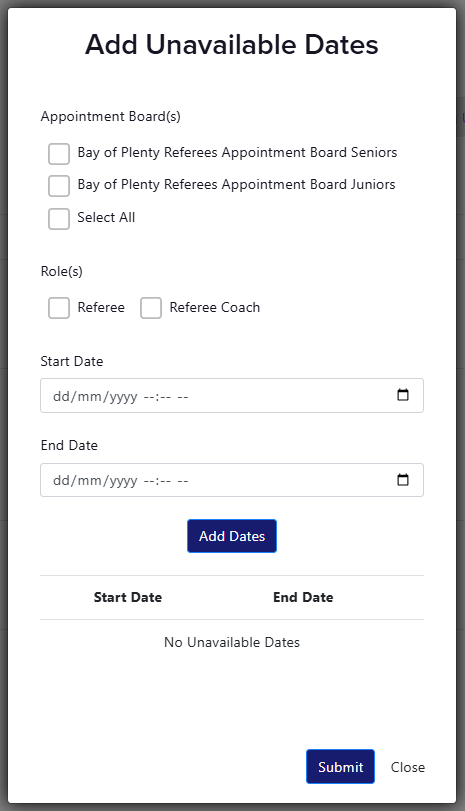
Task: Click the Start Date datetime input field
Action: (x=232, y=396)
